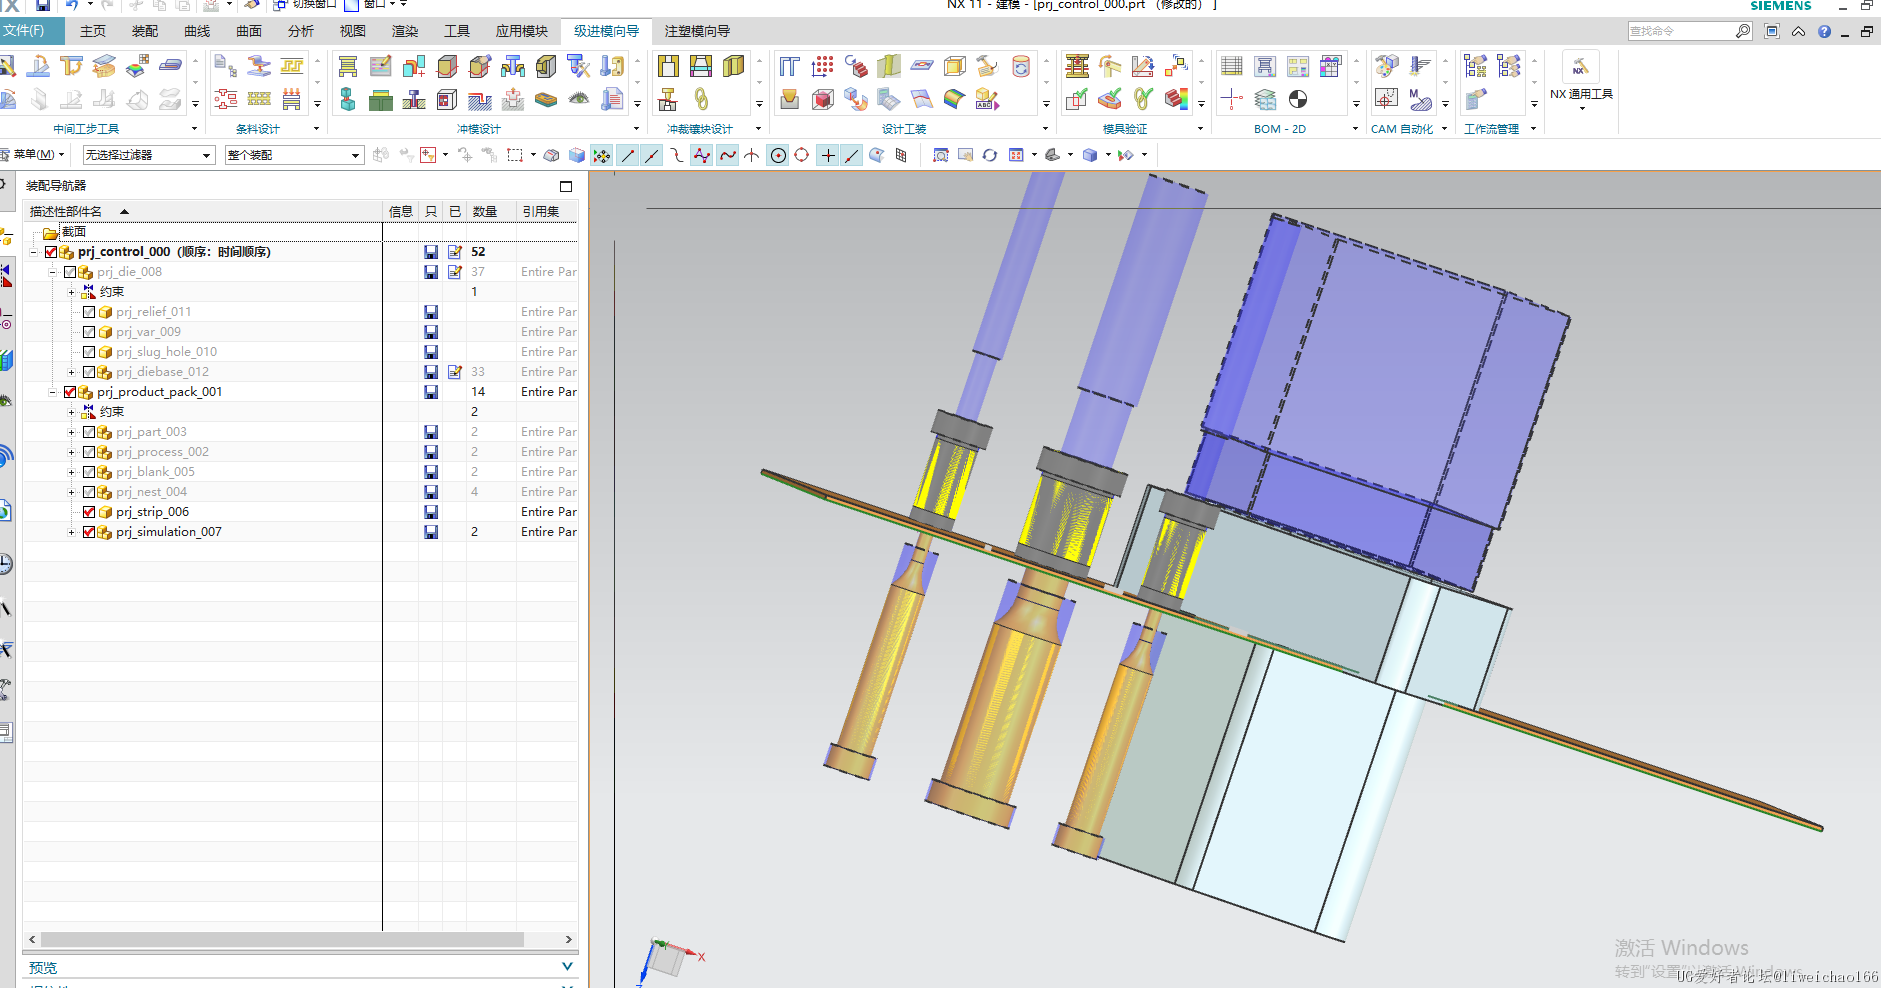This screenshot has width=1881, height=988.
Task: Click the red dot pattern icon in 设计工装
Action: 822,66
